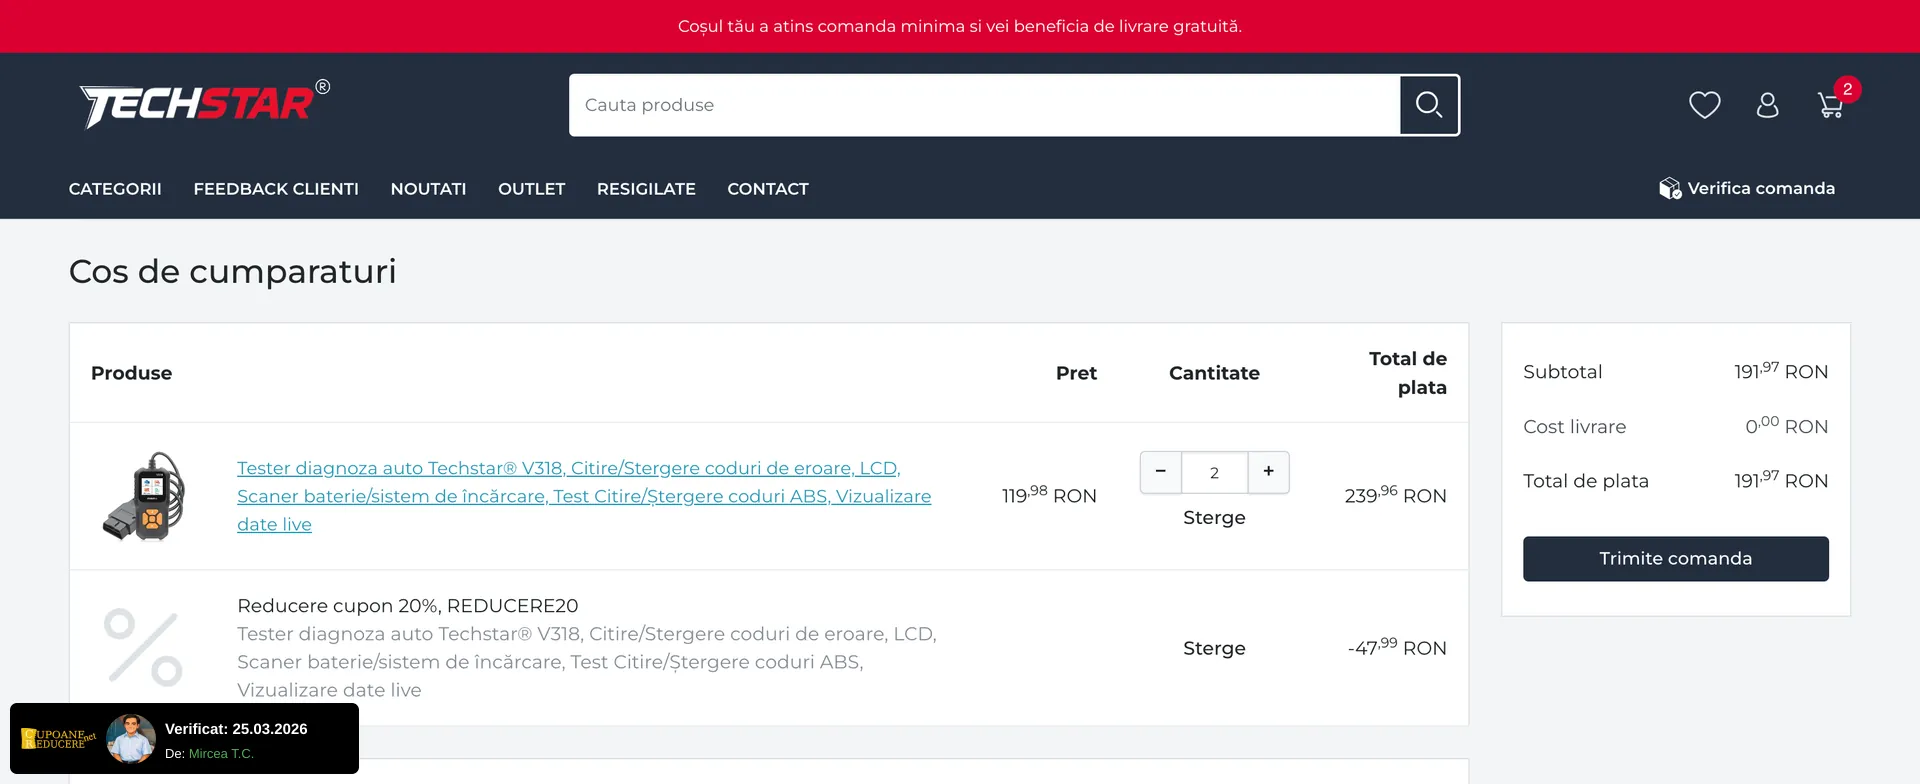The image size is (1920, 784).
Task: Increase quantity with plus button
Action: pyautogui.click(x=1268, y=472)
